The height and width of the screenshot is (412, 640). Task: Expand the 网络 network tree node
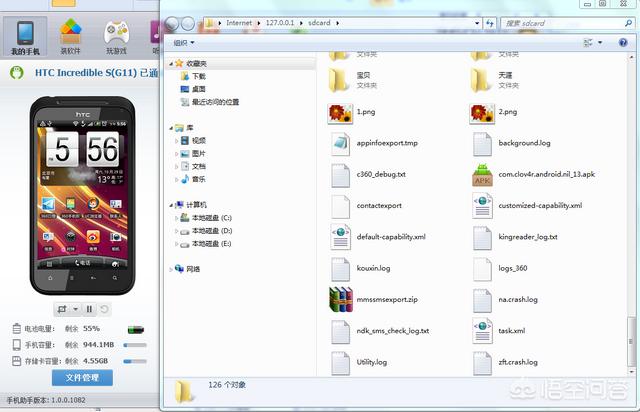[x=171, y=269]
